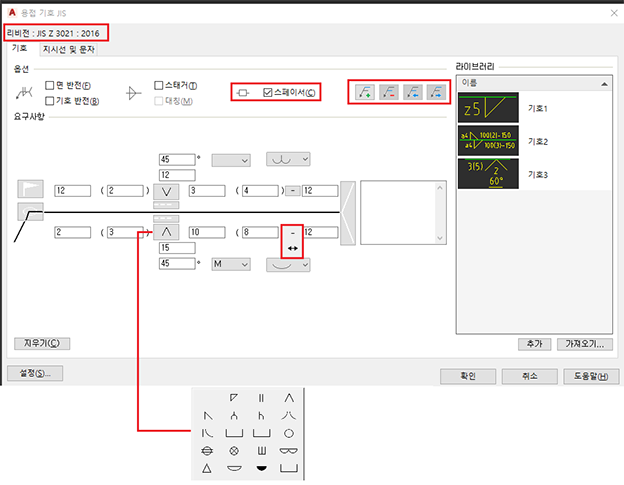Image resolution: width=624 pixels, height=485 pixels.
Task: Click the tail button at reference line end
Action: (x=347, y=213)
